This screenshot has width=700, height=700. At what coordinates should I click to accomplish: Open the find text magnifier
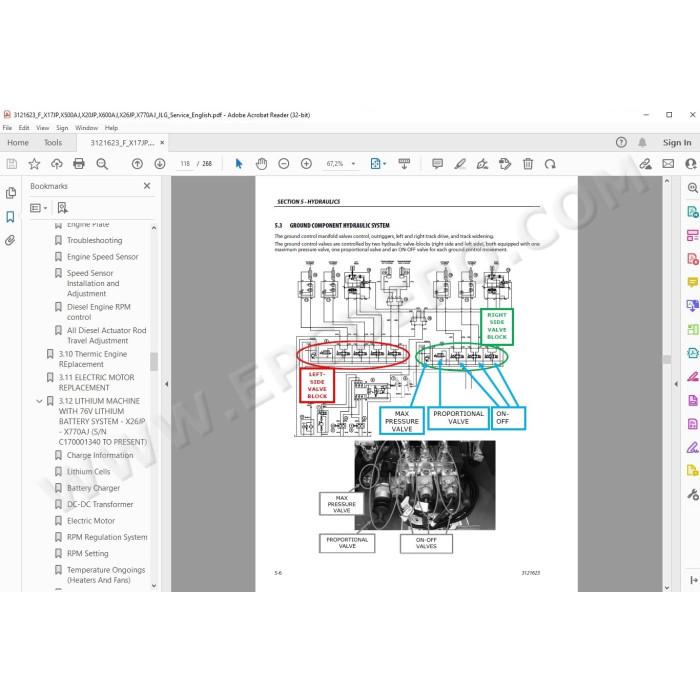102,164
